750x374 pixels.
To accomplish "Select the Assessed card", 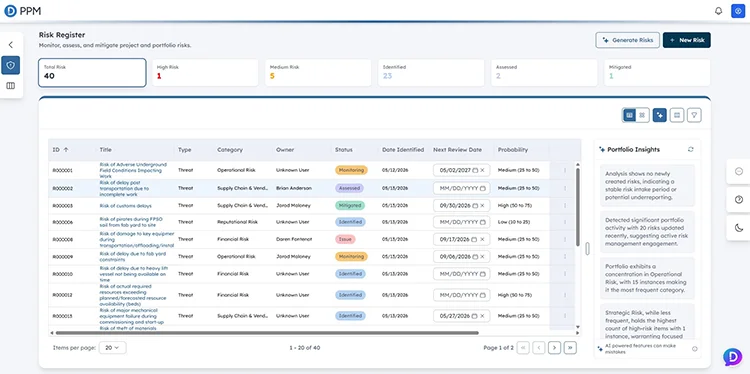I will [x=544, y=73].
